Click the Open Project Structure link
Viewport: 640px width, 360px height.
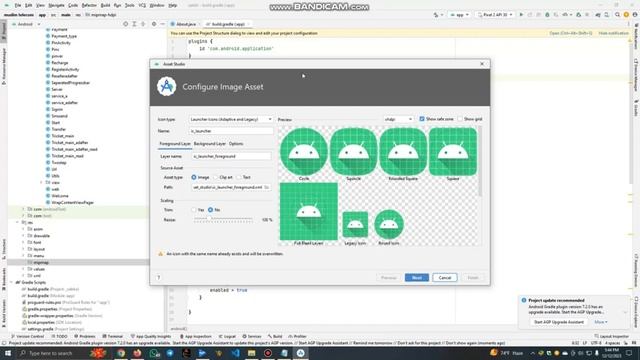tap(571, 33)
